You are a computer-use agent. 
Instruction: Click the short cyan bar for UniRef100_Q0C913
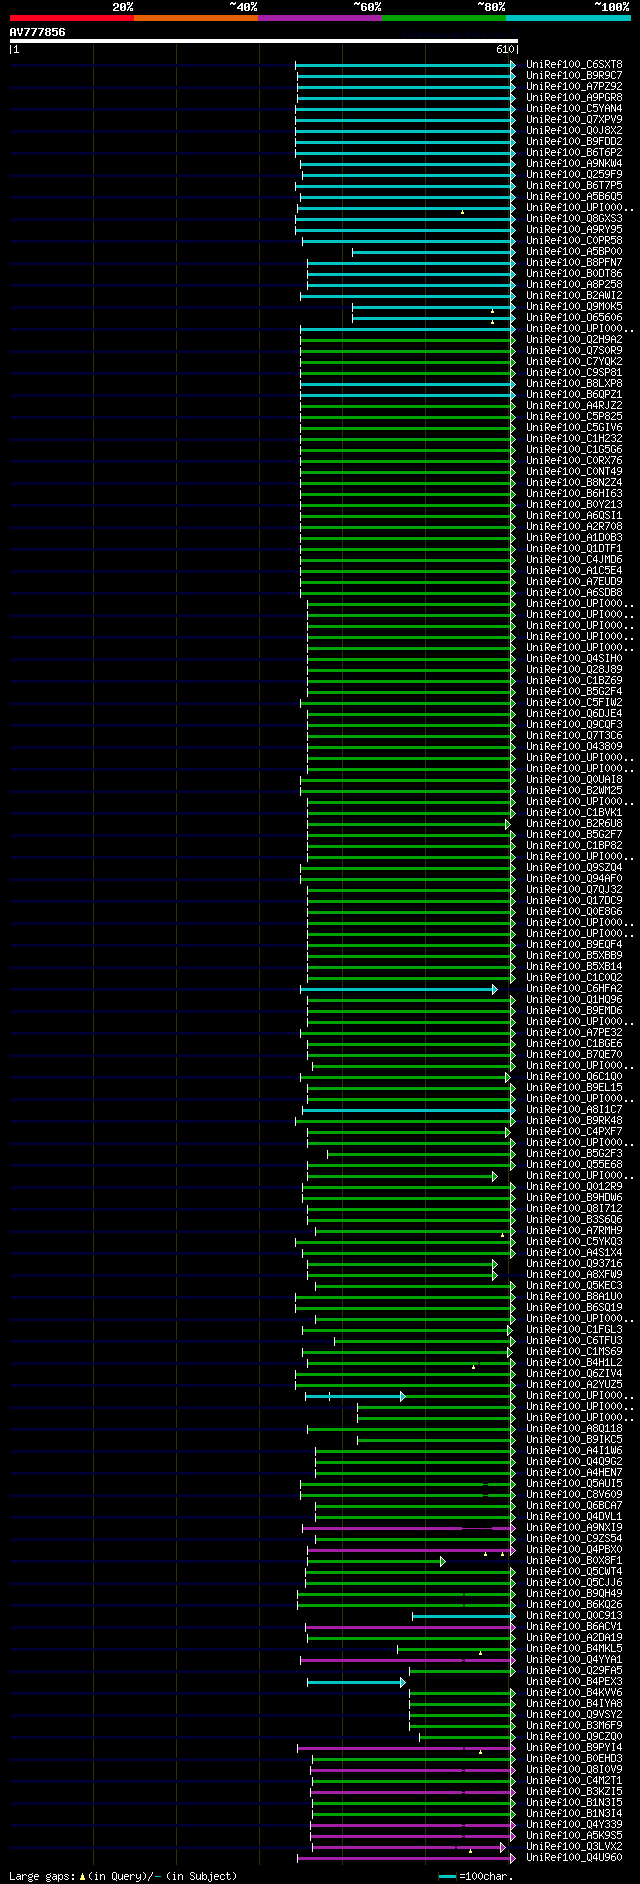(464, 1615)
